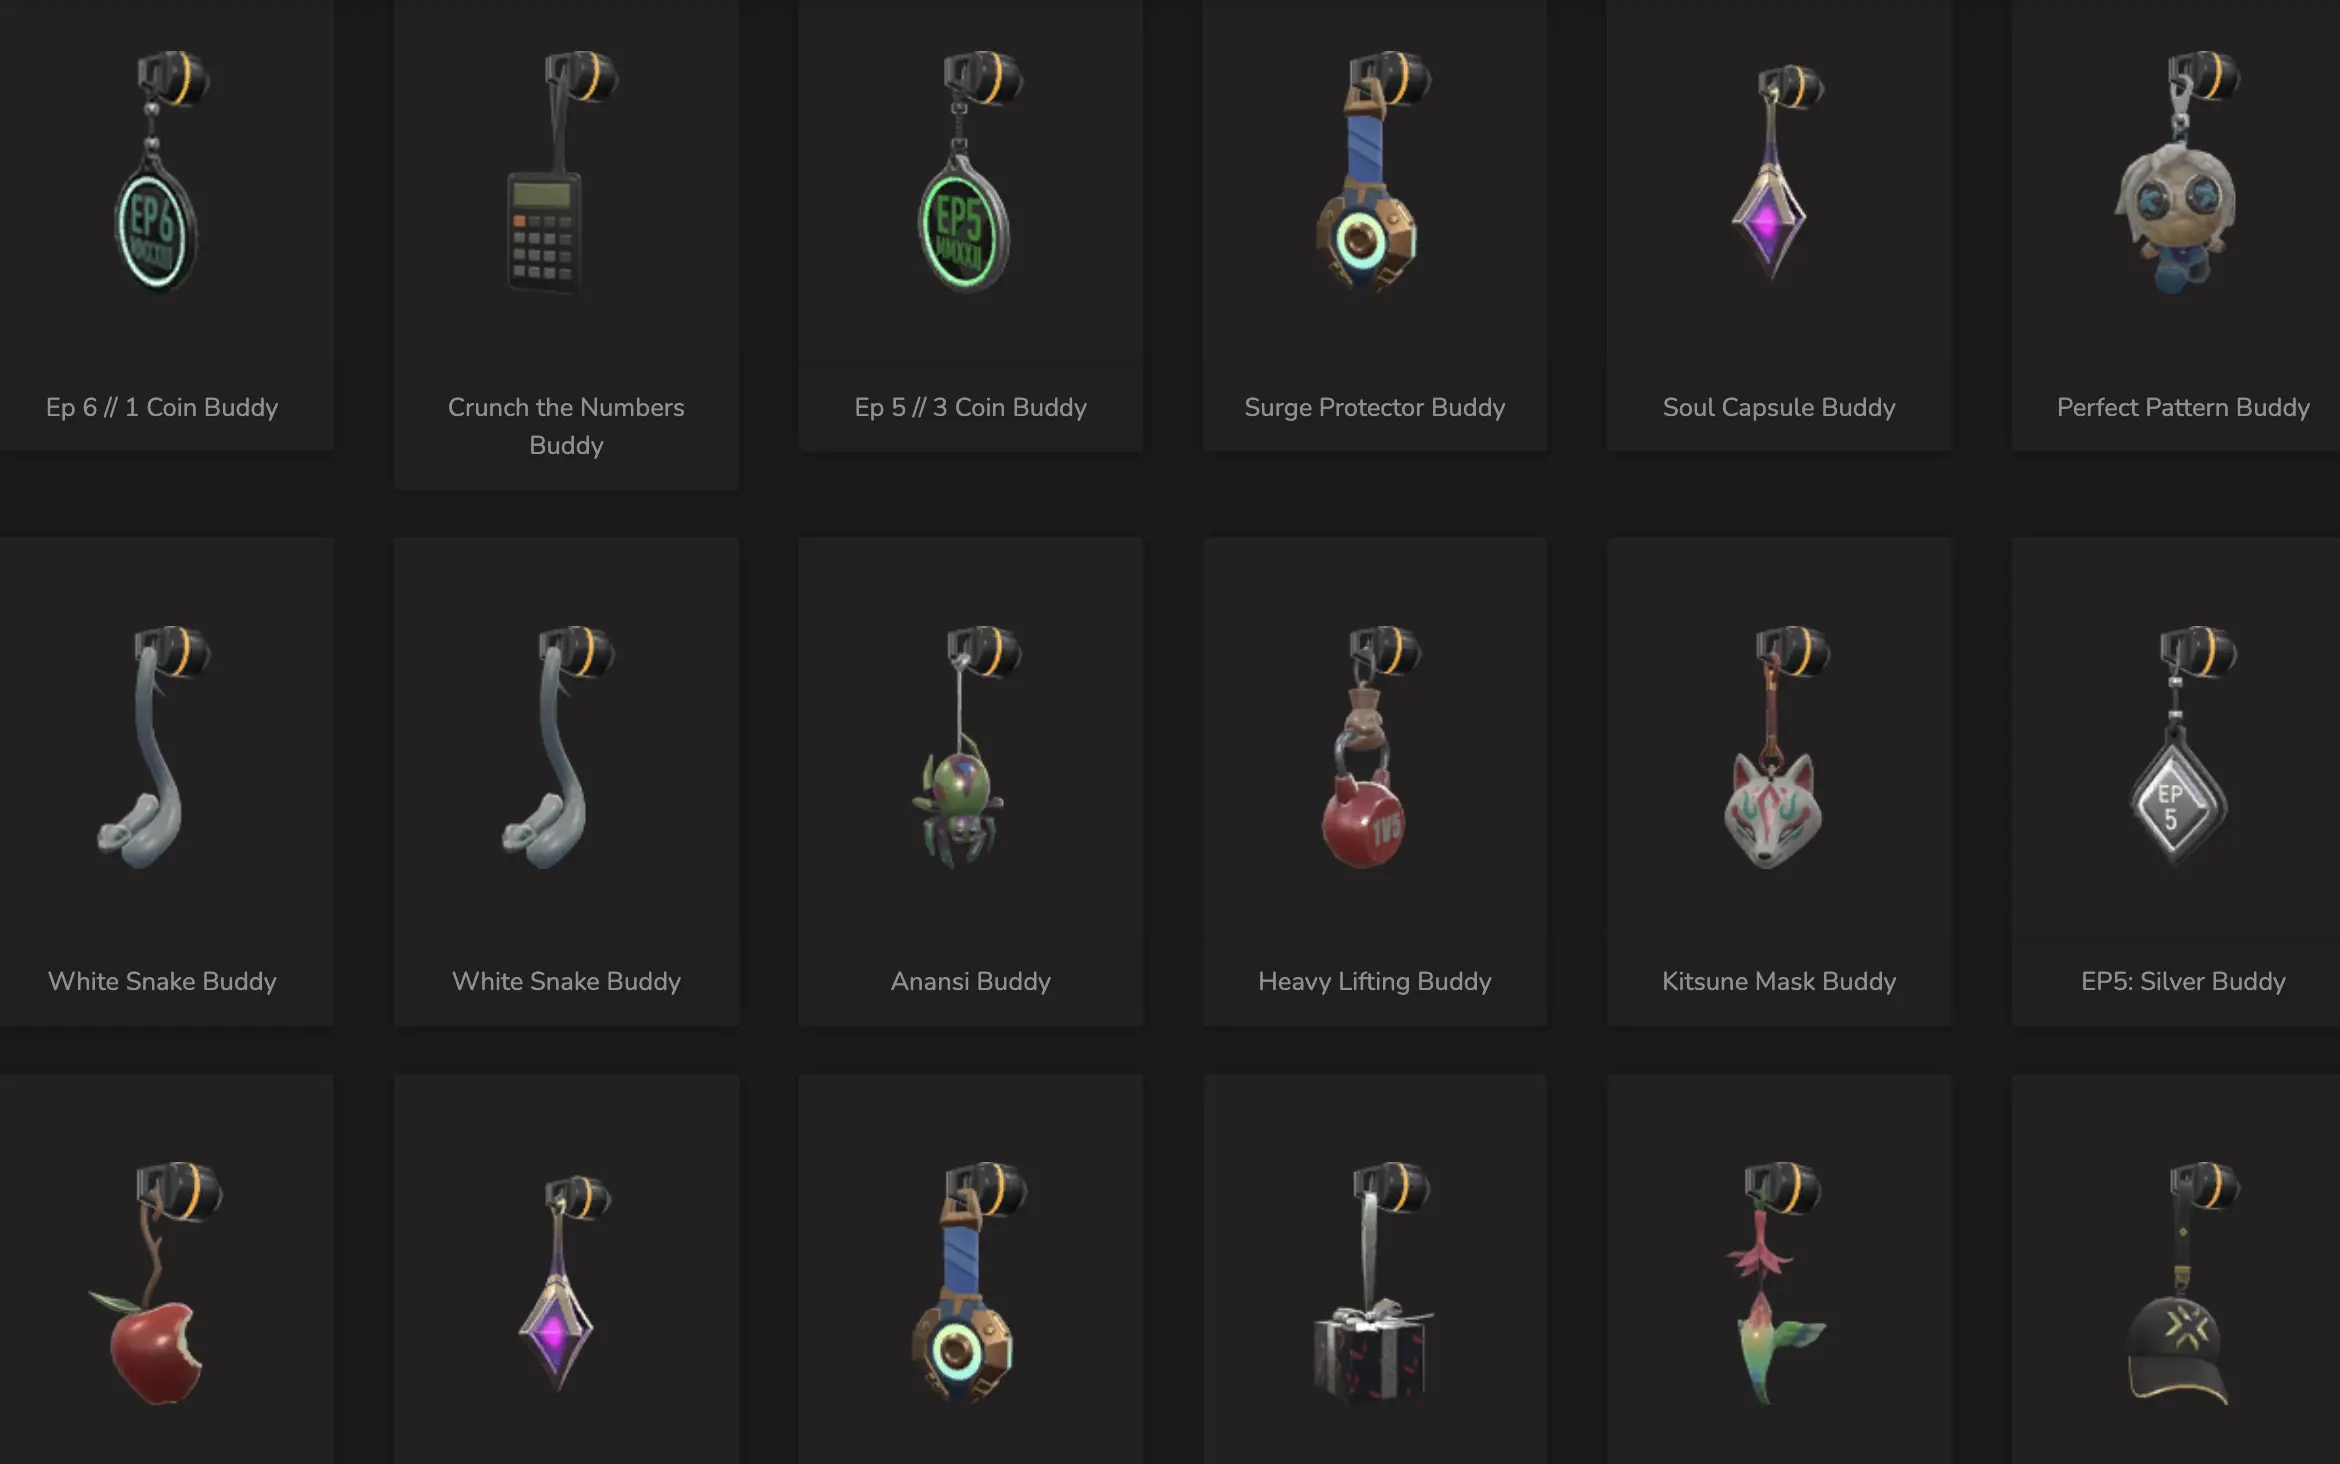2340x1464 pixels.
Task: Select the black gift box buddy
Action: (1373, 1284)
